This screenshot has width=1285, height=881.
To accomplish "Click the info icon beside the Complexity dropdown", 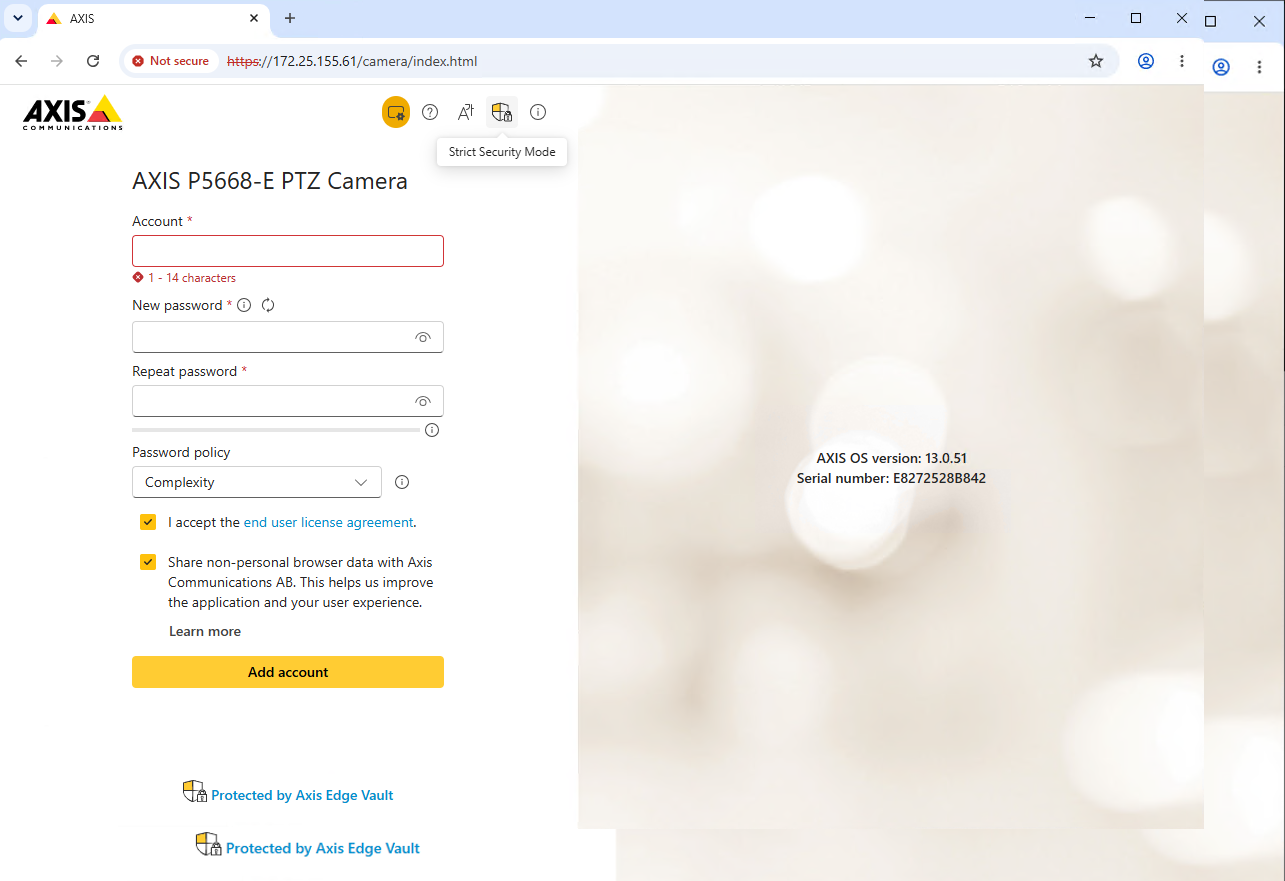I will (402, 482).
